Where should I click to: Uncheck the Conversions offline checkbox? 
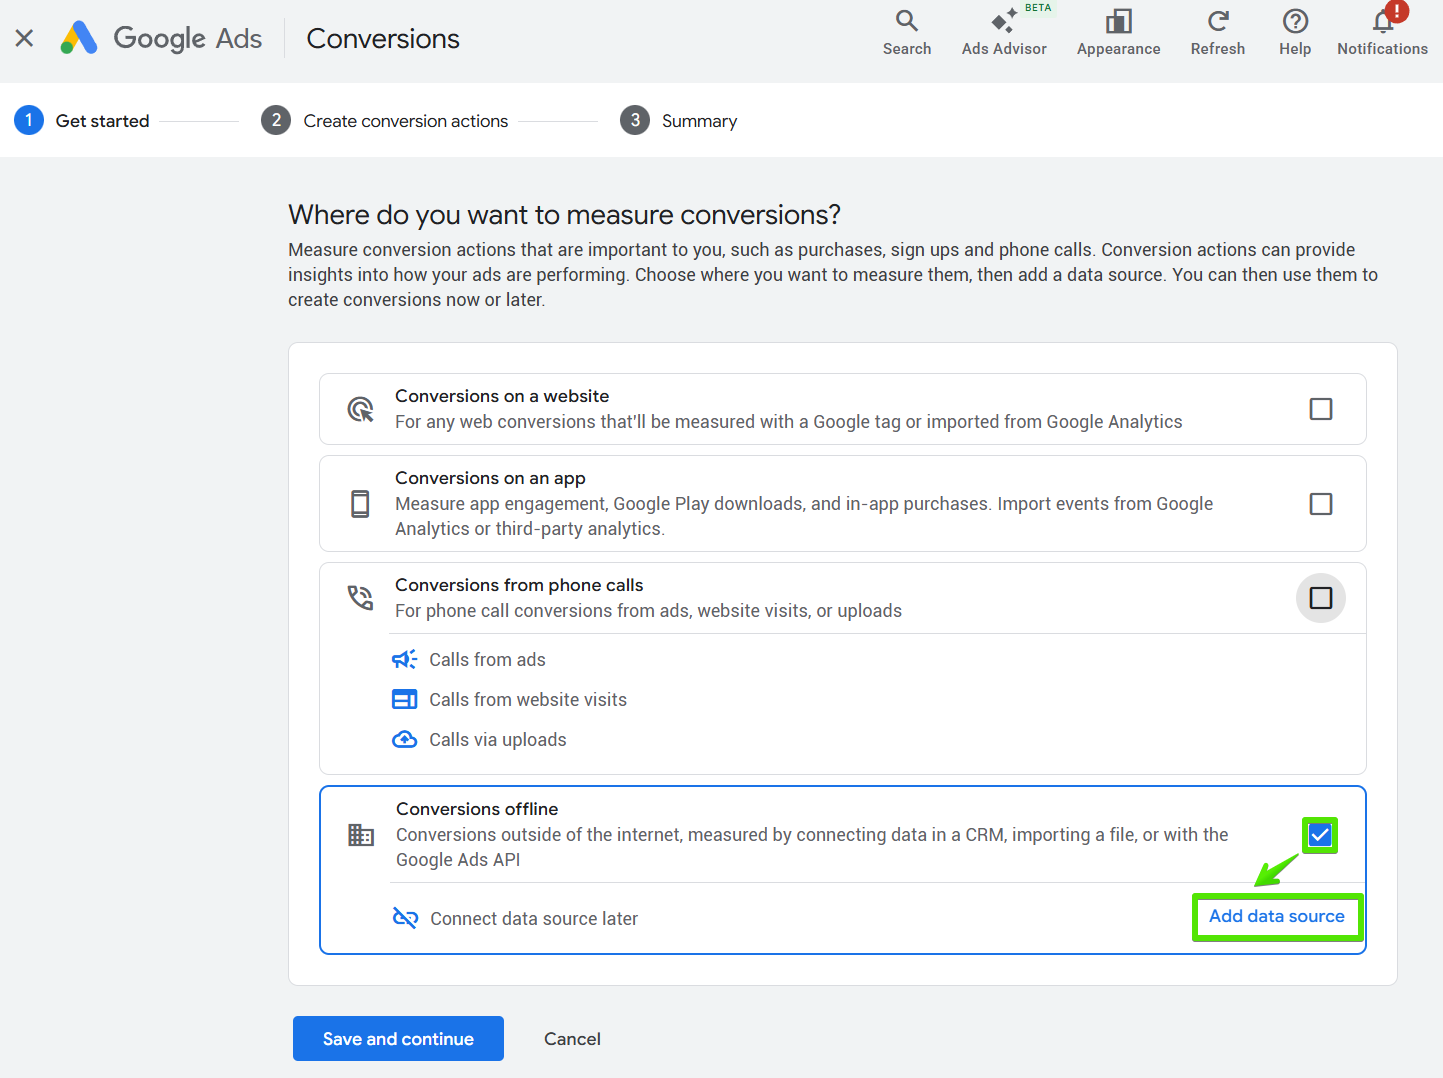click(x=1319, y=835)
